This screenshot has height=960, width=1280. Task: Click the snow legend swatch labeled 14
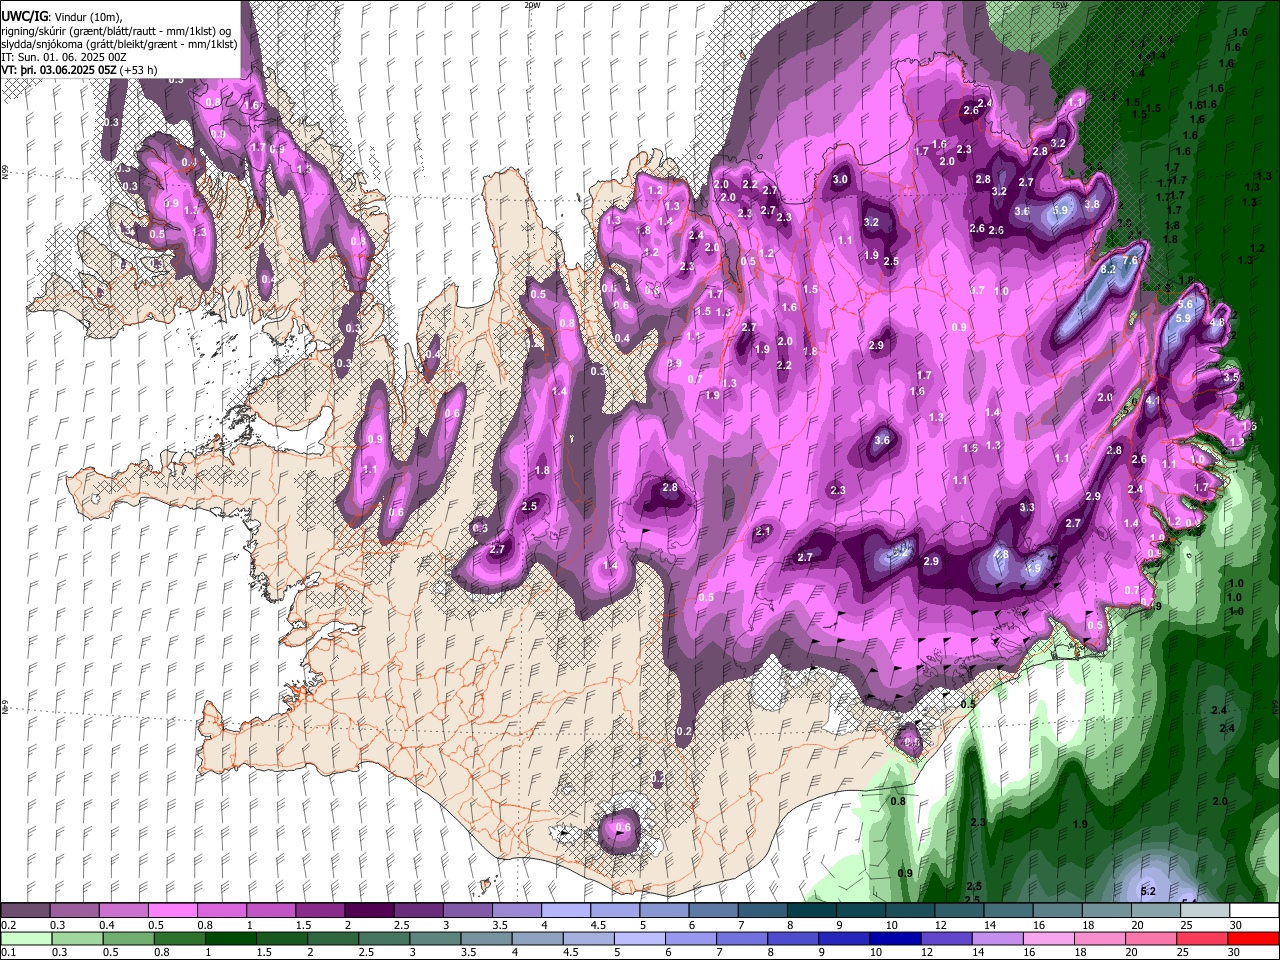click(1007, 911)
